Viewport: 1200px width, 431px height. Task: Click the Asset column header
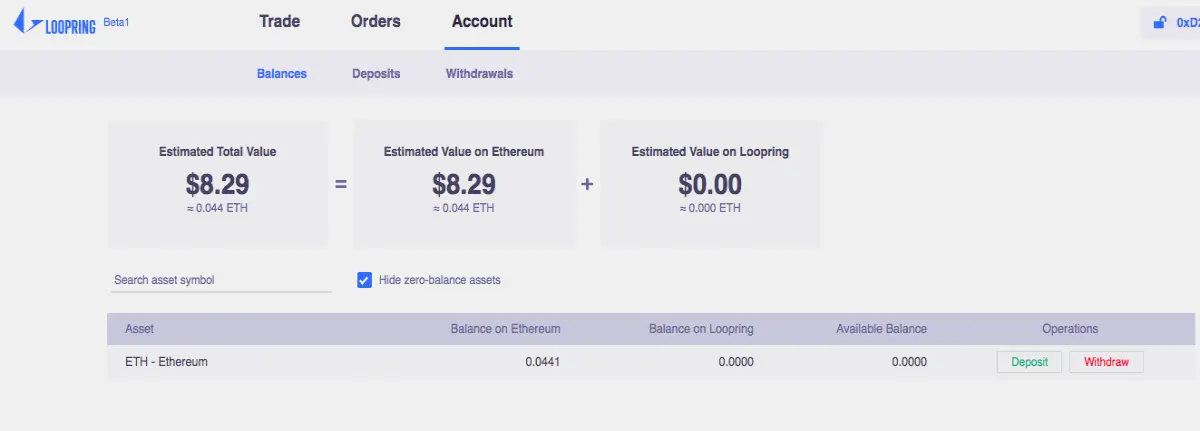pyautogui.click(x=139, y=329)
